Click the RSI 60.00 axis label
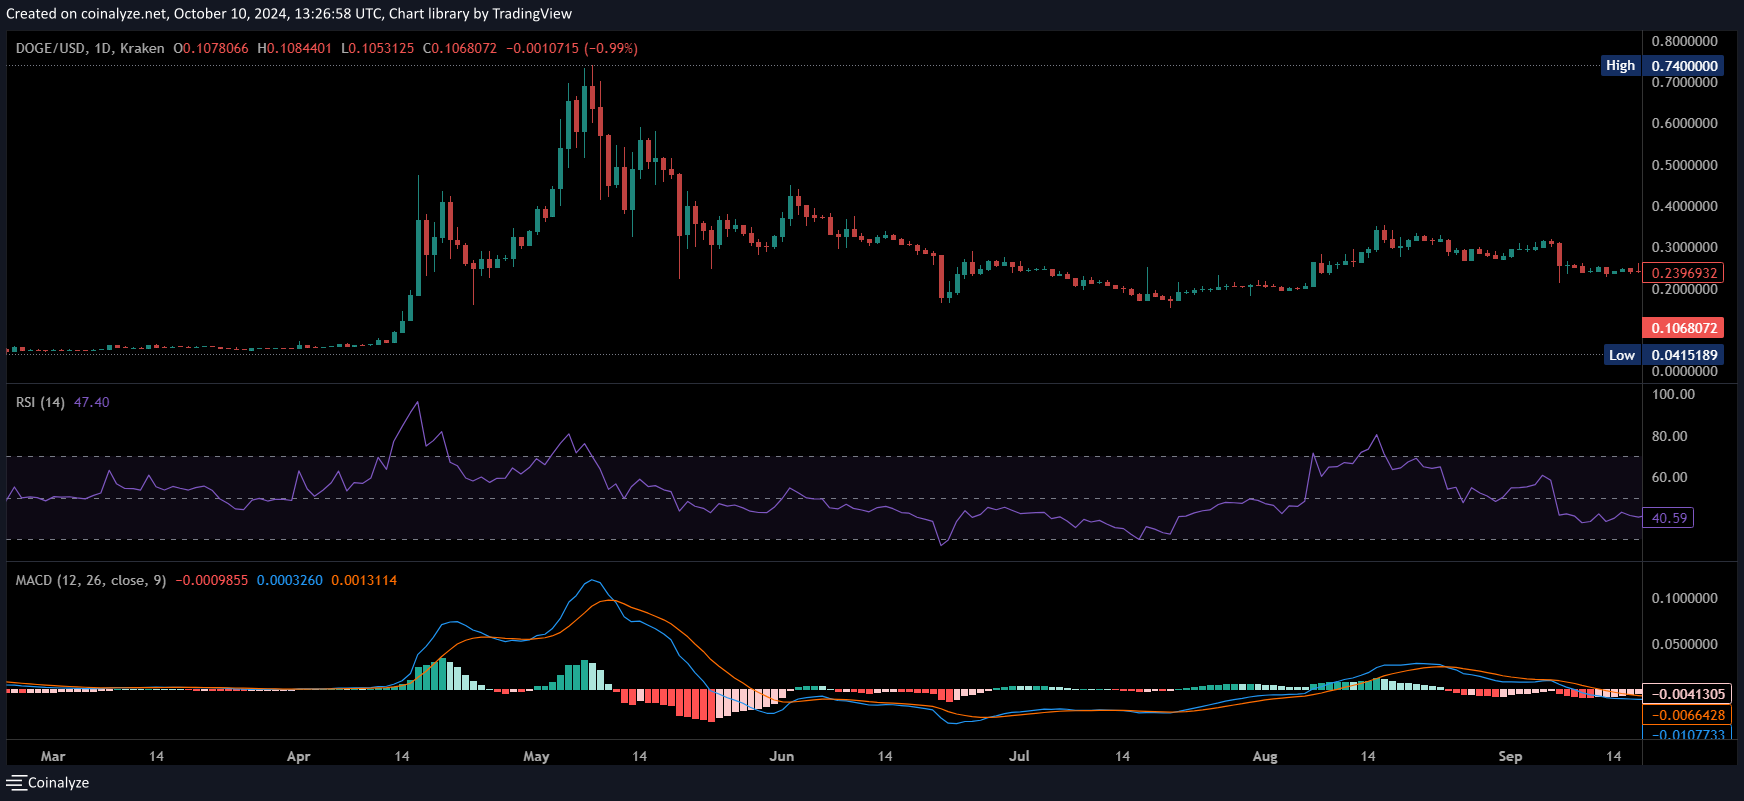 tap(1669, 477)
